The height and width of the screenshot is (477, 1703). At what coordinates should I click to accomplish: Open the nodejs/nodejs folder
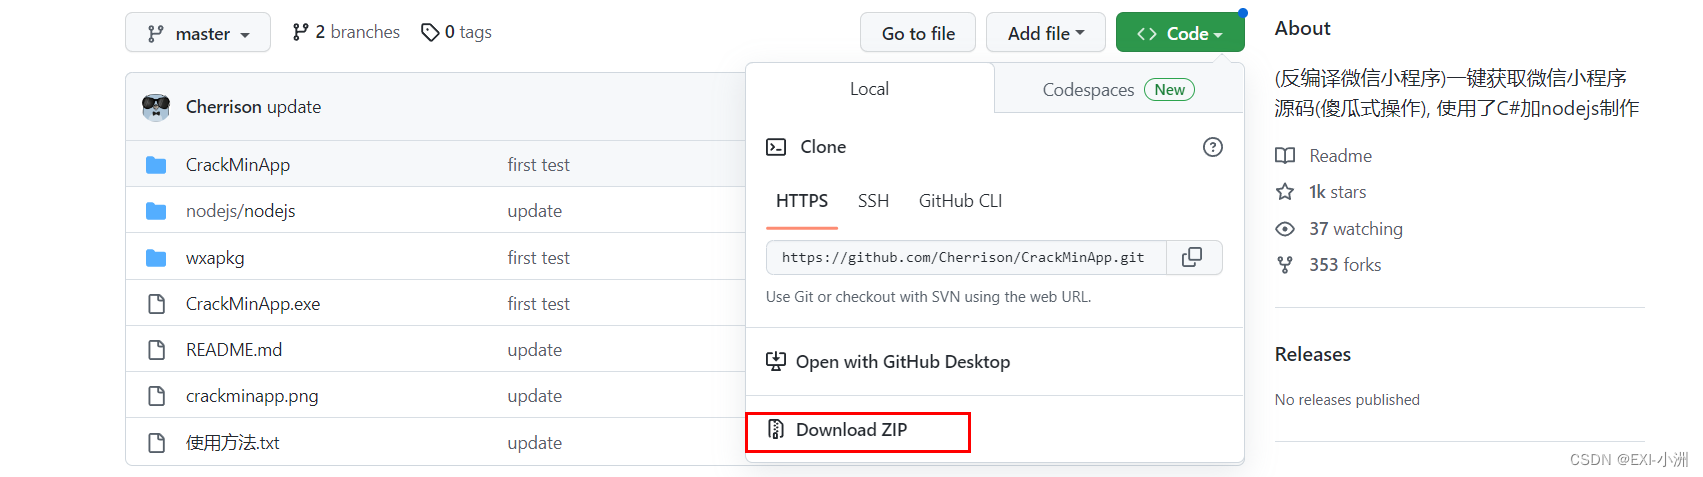coord(241,211)
